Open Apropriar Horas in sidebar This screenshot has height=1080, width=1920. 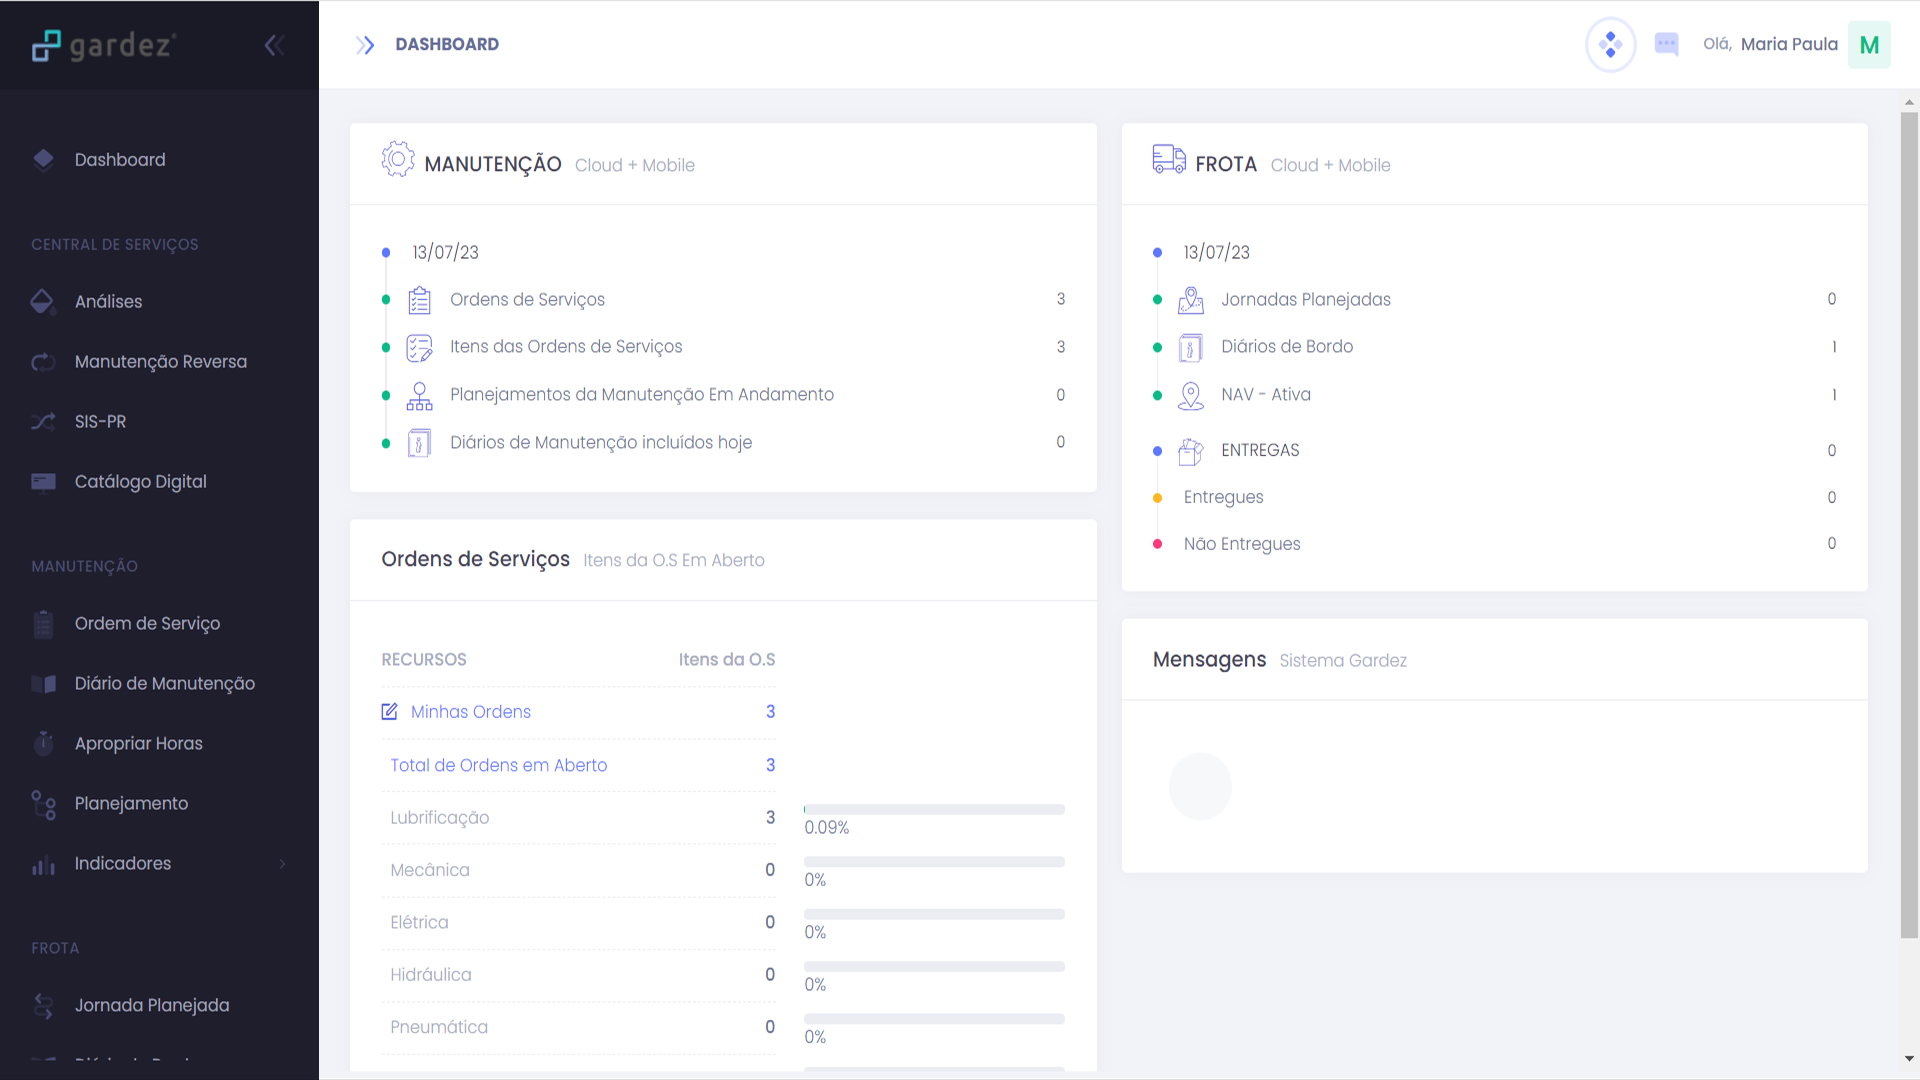click(x=138, y=744)
